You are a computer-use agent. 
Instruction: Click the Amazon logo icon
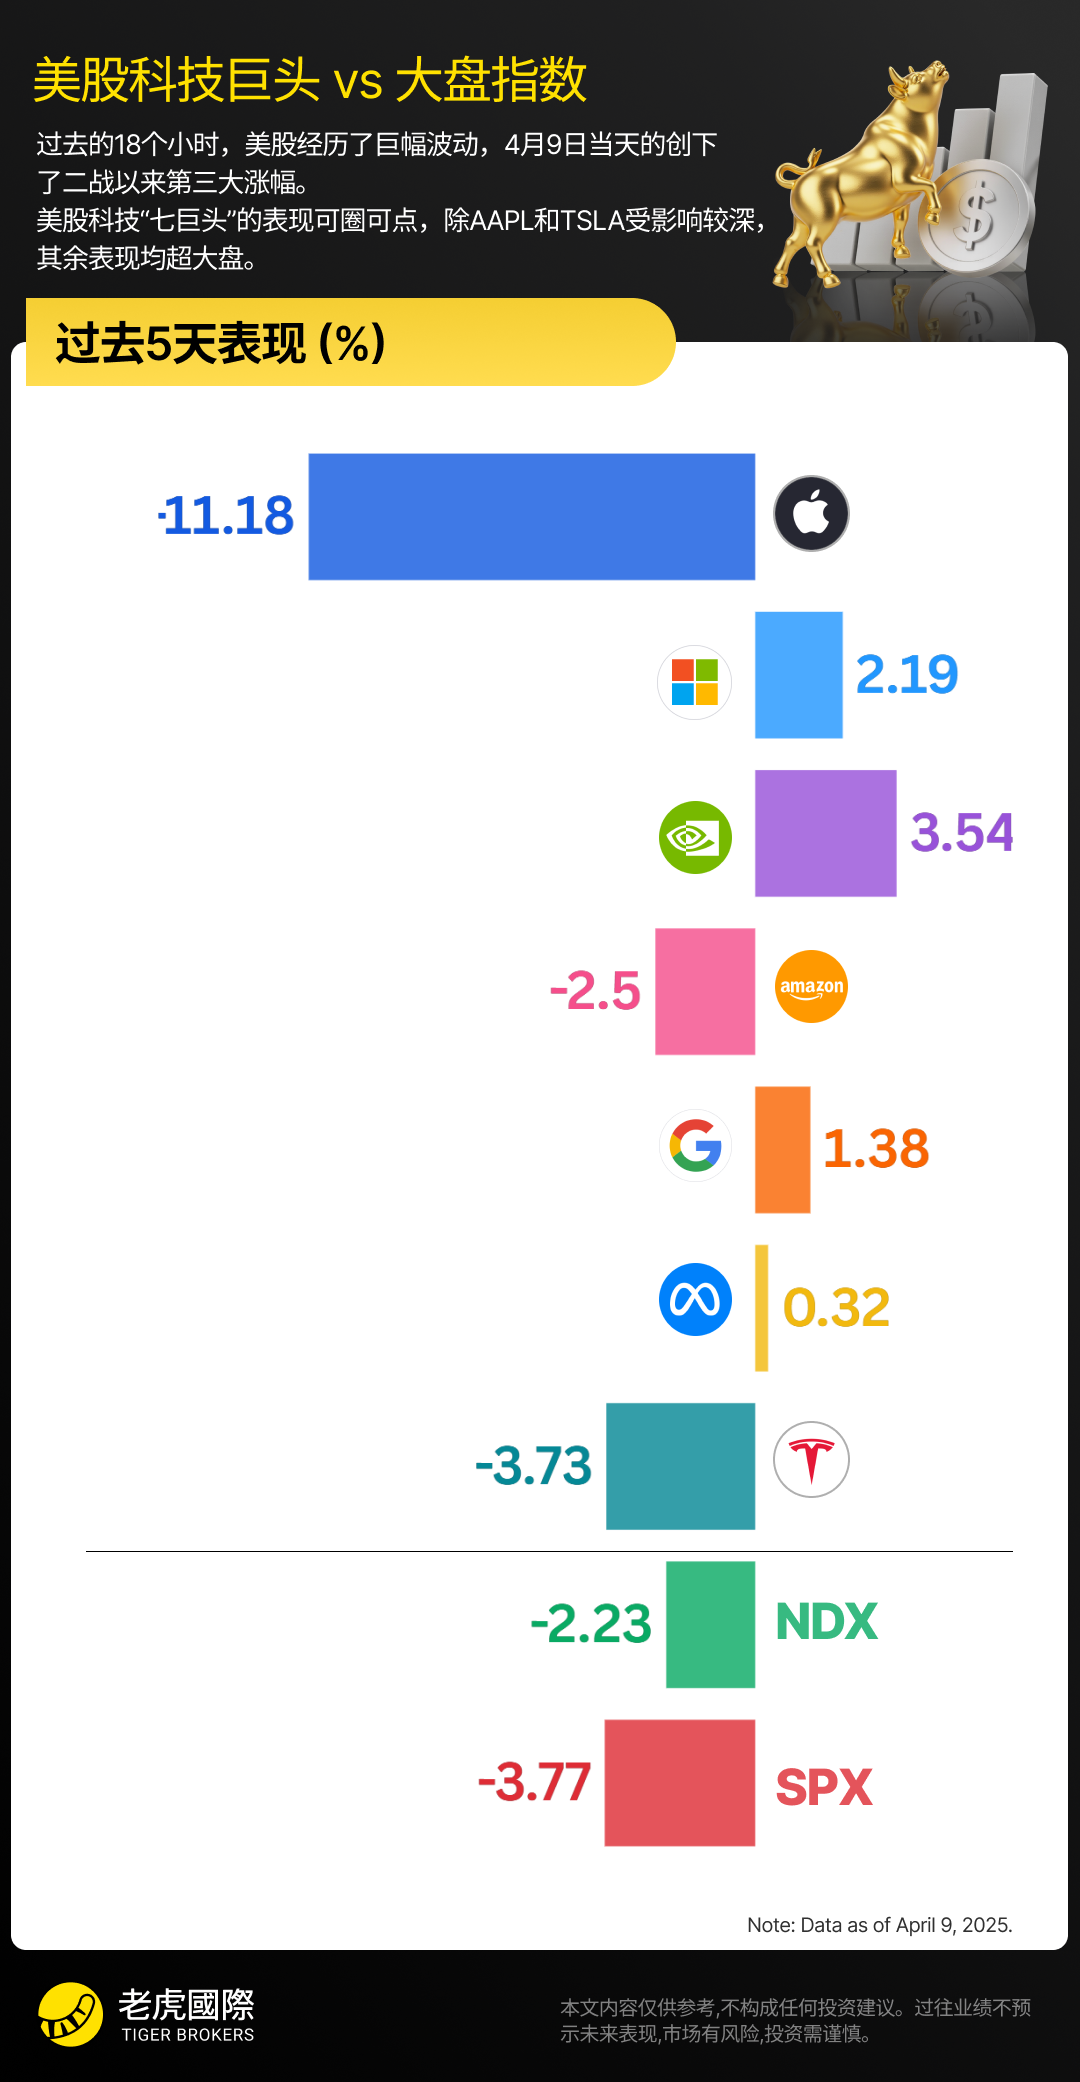(811, 986)
